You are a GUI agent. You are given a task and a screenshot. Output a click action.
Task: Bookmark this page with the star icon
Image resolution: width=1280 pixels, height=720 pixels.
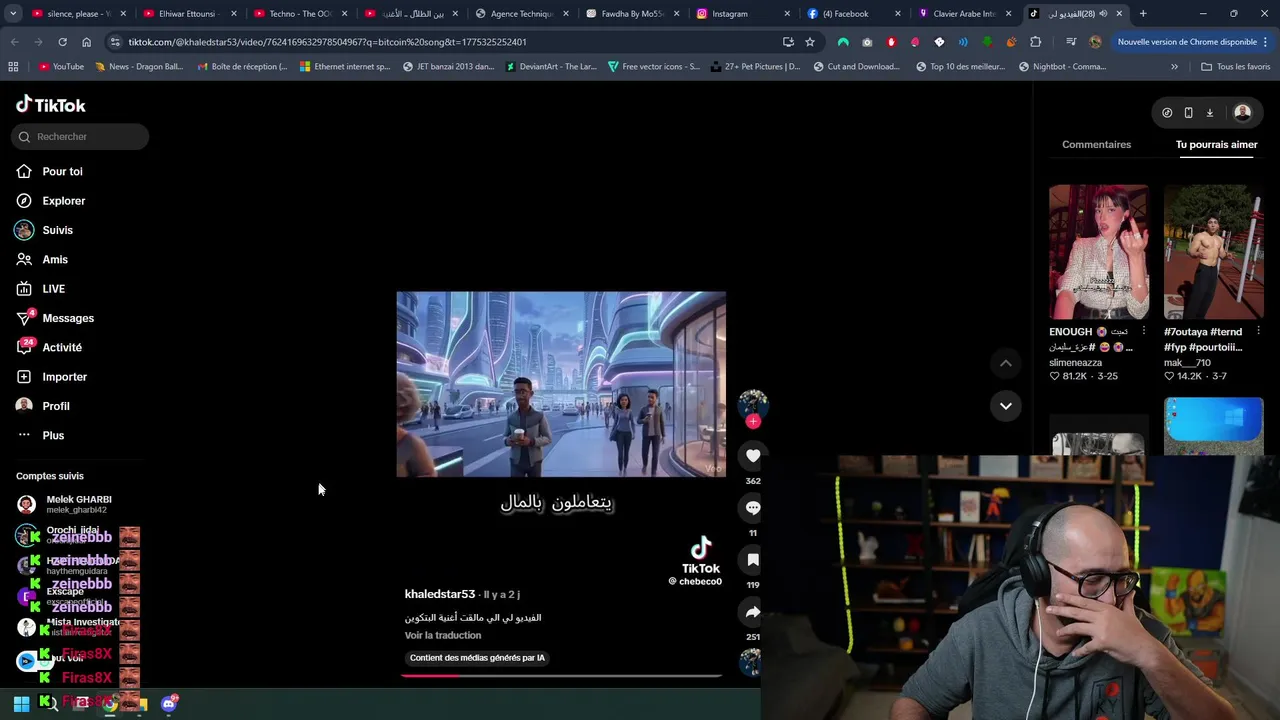(x=810, y=42)
